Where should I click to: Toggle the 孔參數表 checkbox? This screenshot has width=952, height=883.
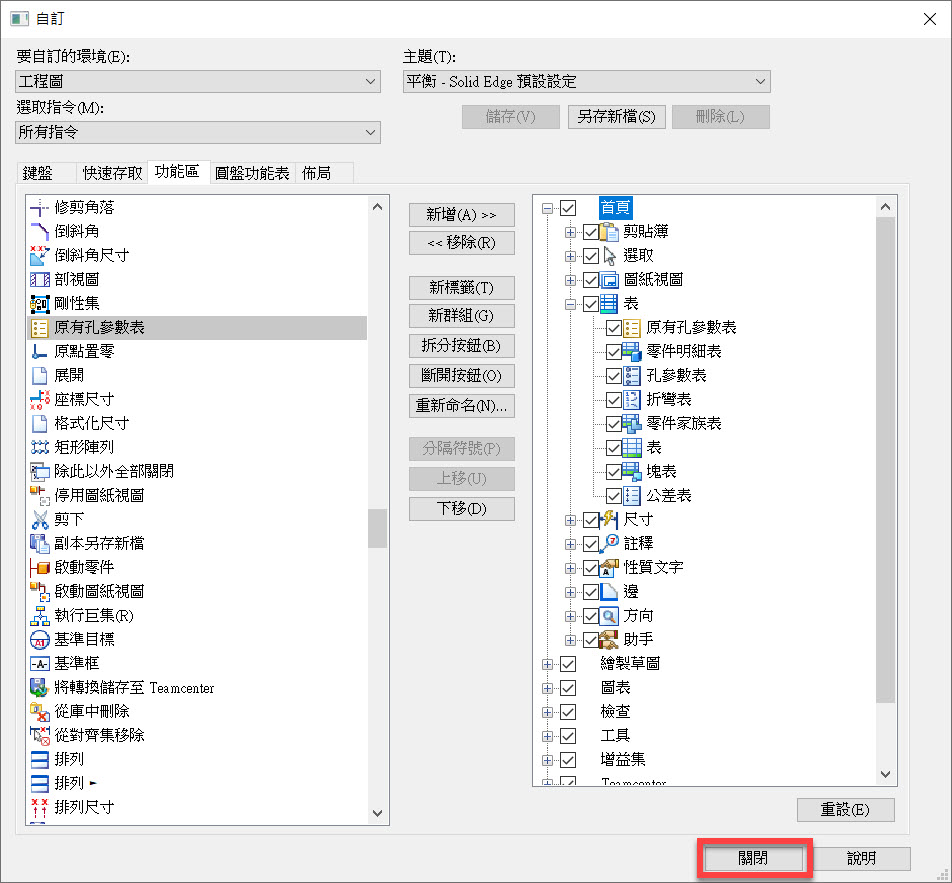click(614, 375)
